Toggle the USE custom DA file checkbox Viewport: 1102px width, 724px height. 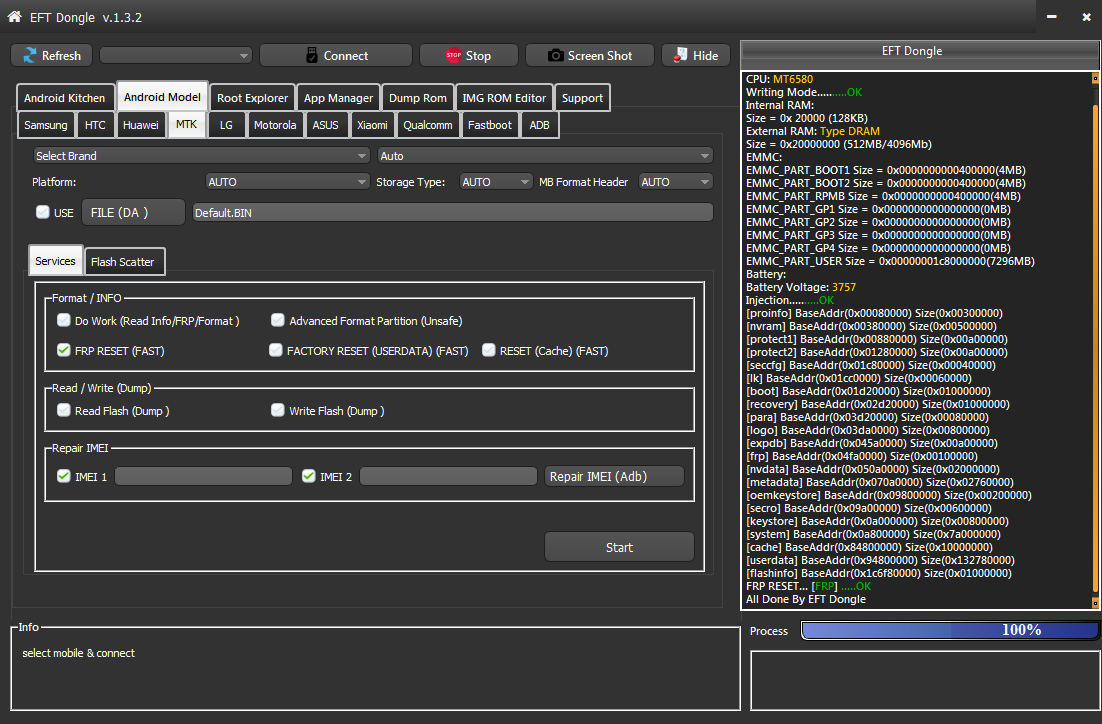click(x=42, y=212)
